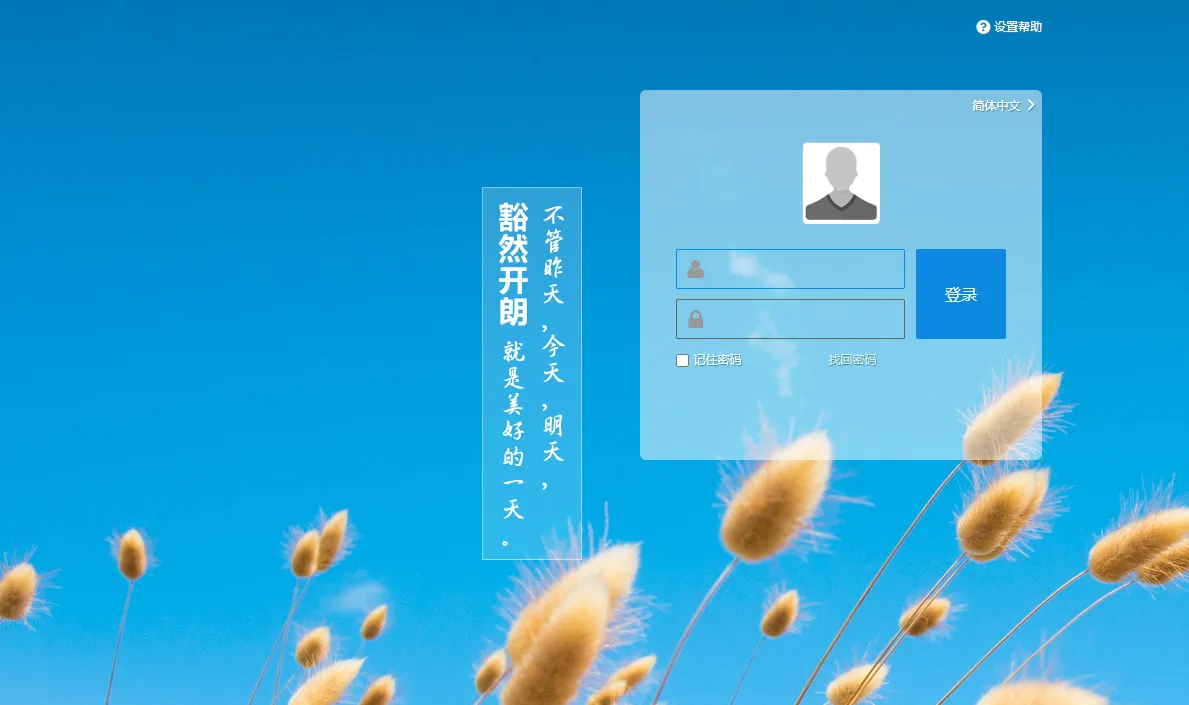This screenshot has height=705, width=1189.
Task: Open the 设置帮助 help link
Action: pyautogui.click(x=1017, y=27)
